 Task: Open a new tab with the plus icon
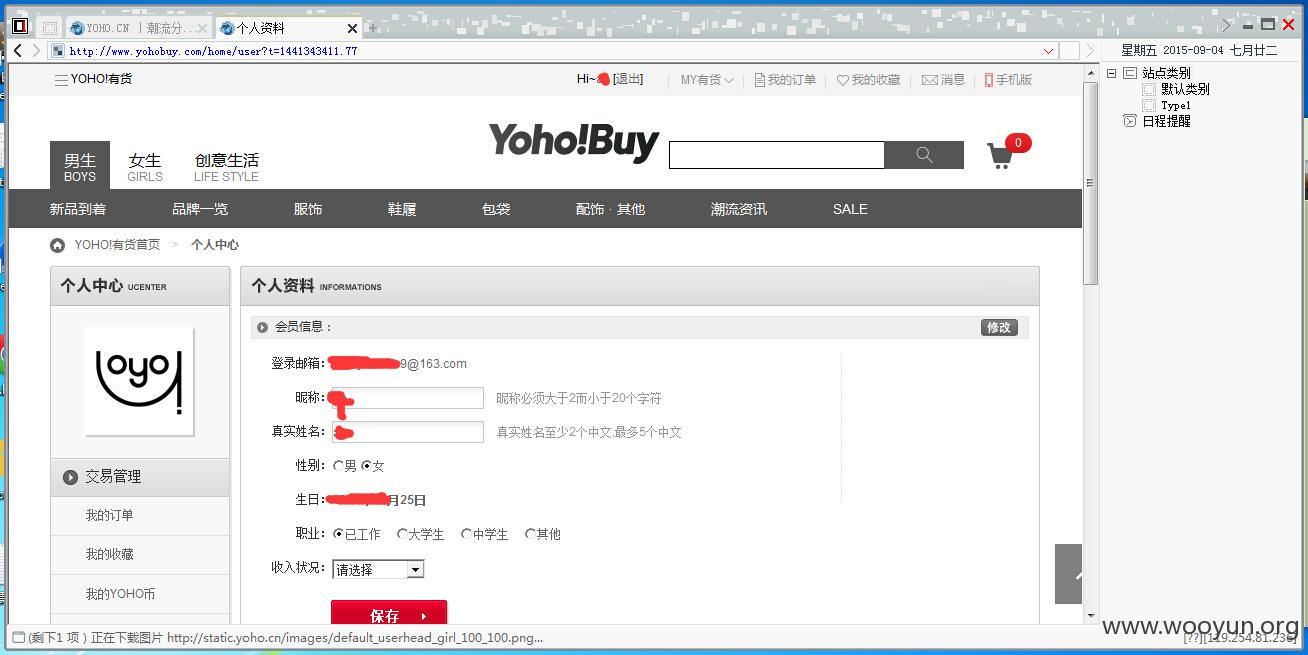tap(373, 28)
